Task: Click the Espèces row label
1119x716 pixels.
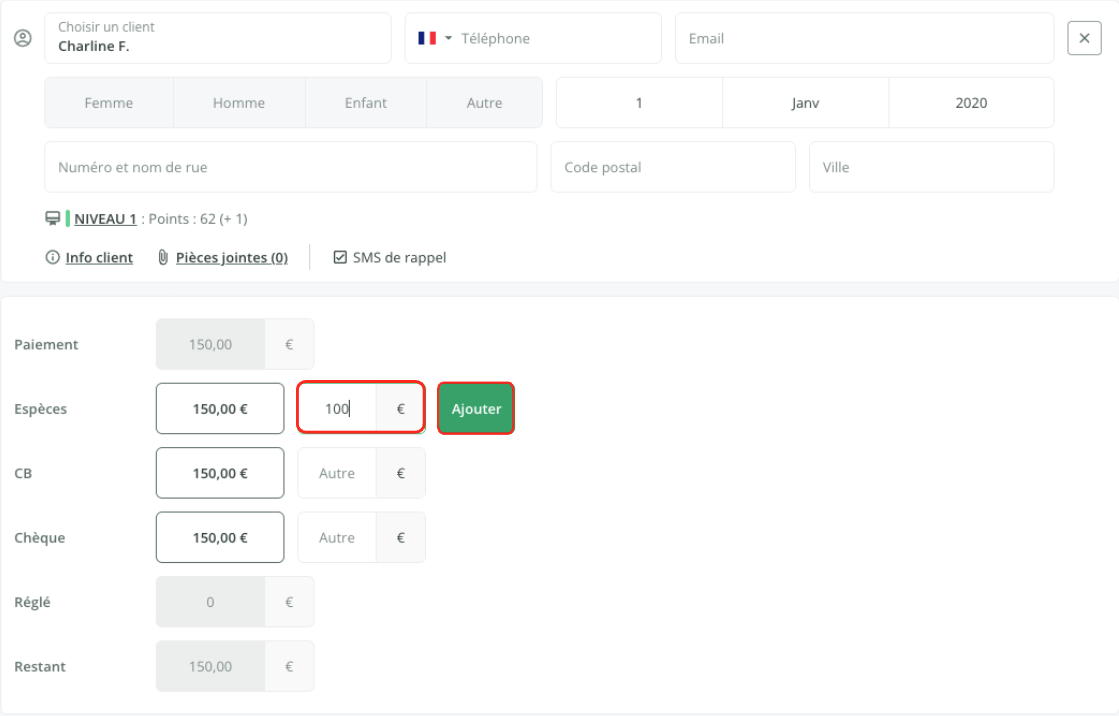Action: coord(41,409)
